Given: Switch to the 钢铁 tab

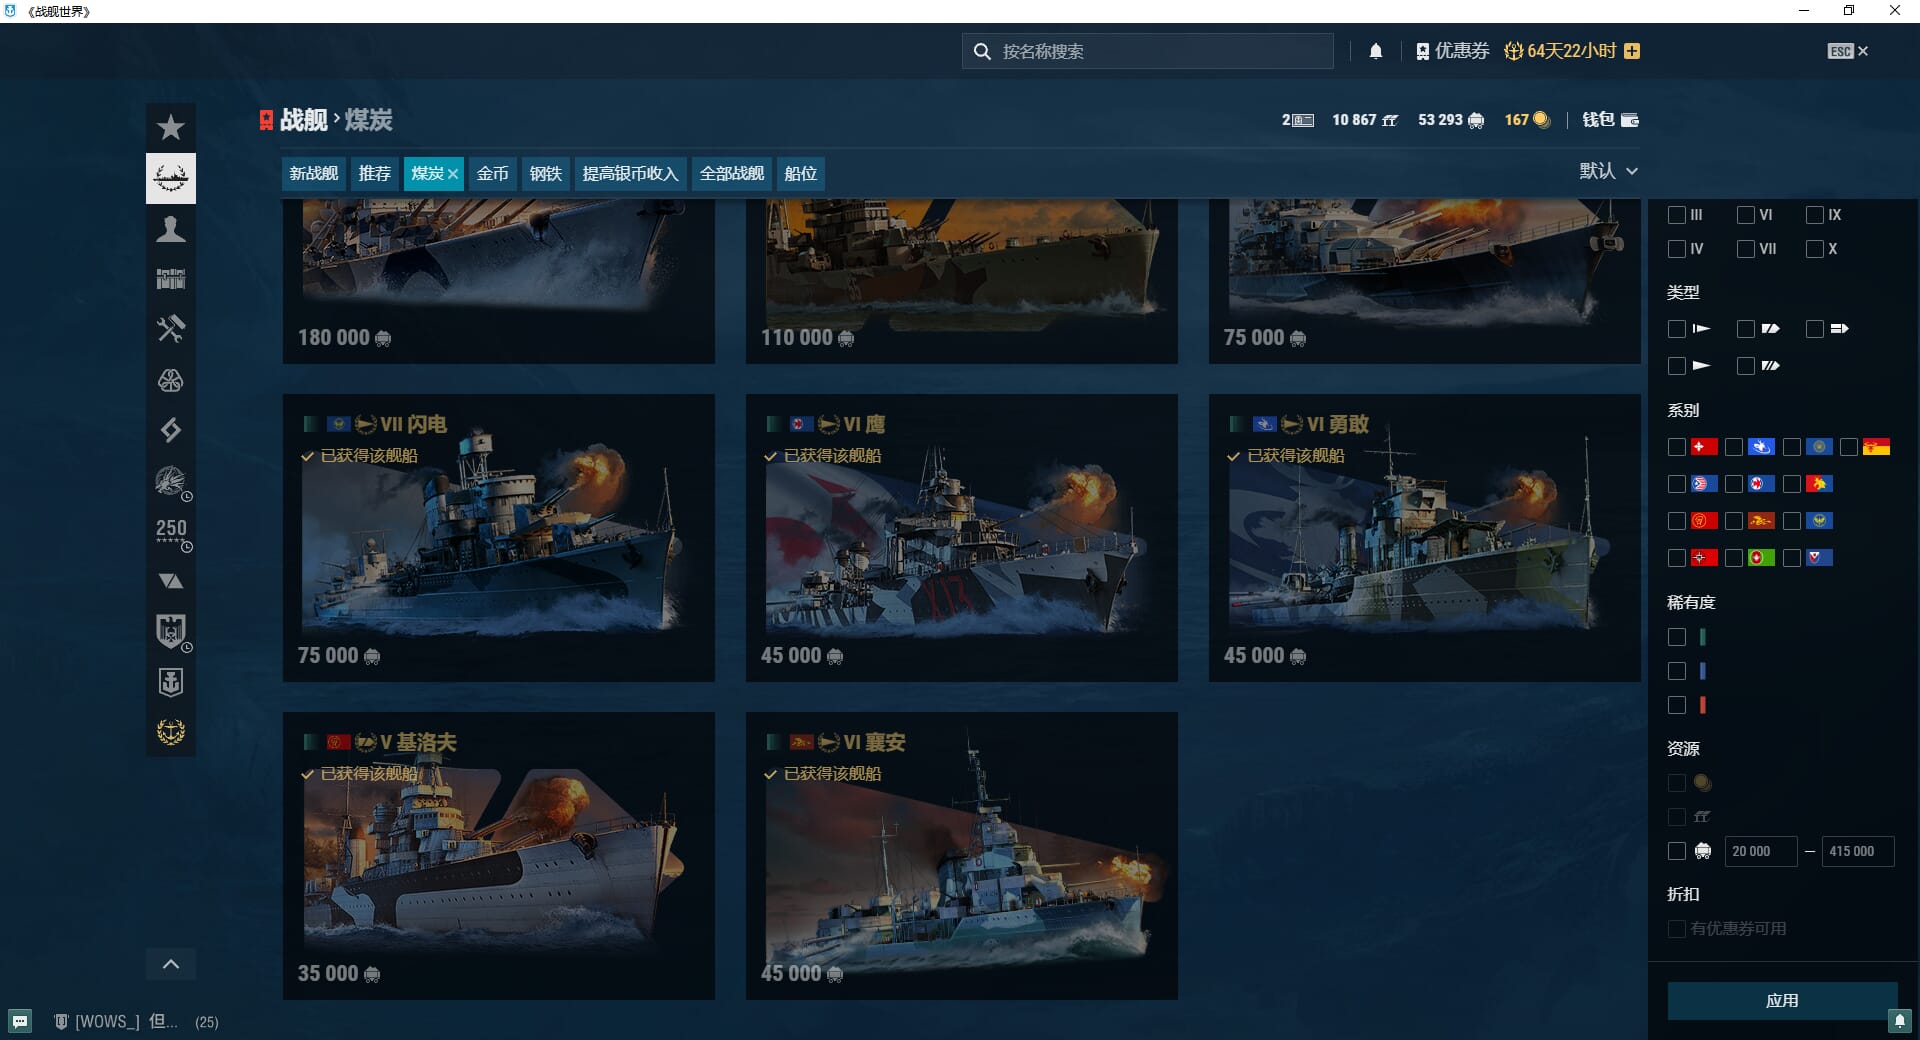Looking at the screenshot, I should pos(545,174).
